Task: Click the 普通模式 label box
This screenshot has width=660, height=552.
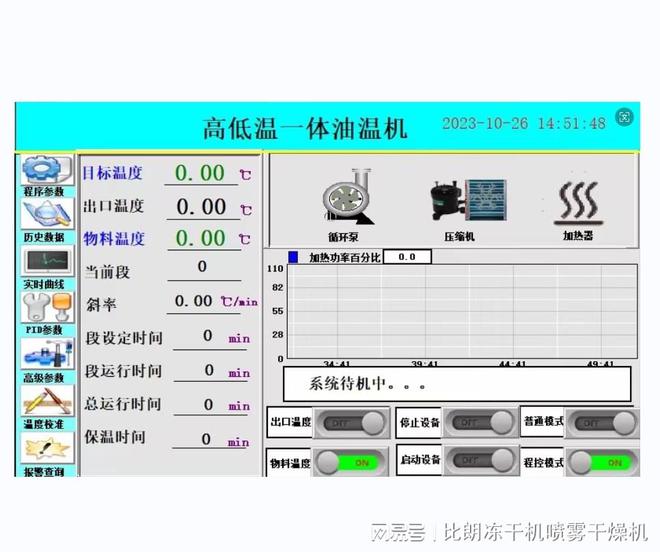Action: [543, 421]
